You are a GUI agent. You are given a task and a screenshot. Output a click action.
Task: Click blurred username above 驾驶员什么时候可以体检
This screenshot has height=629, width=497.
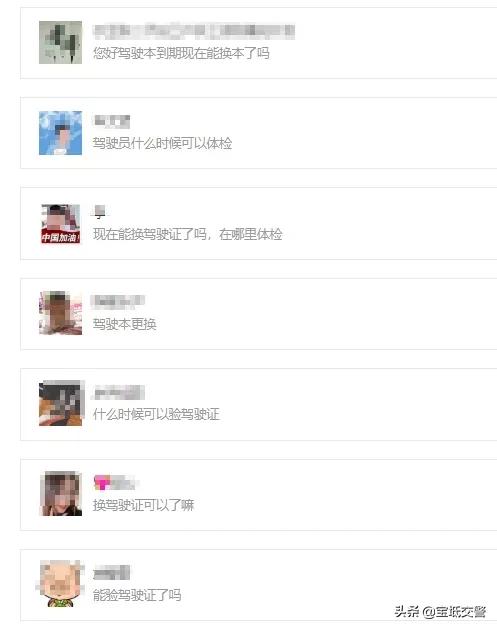112,121
